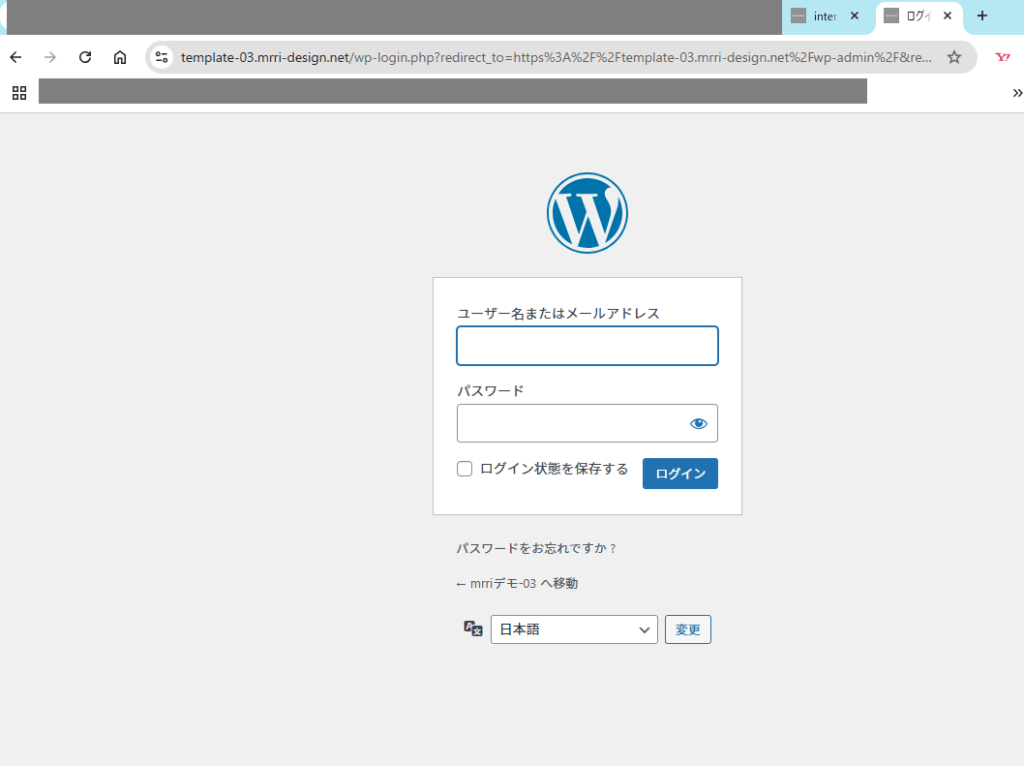
Task: Click the language translate icon
Action: pos(473,629)
